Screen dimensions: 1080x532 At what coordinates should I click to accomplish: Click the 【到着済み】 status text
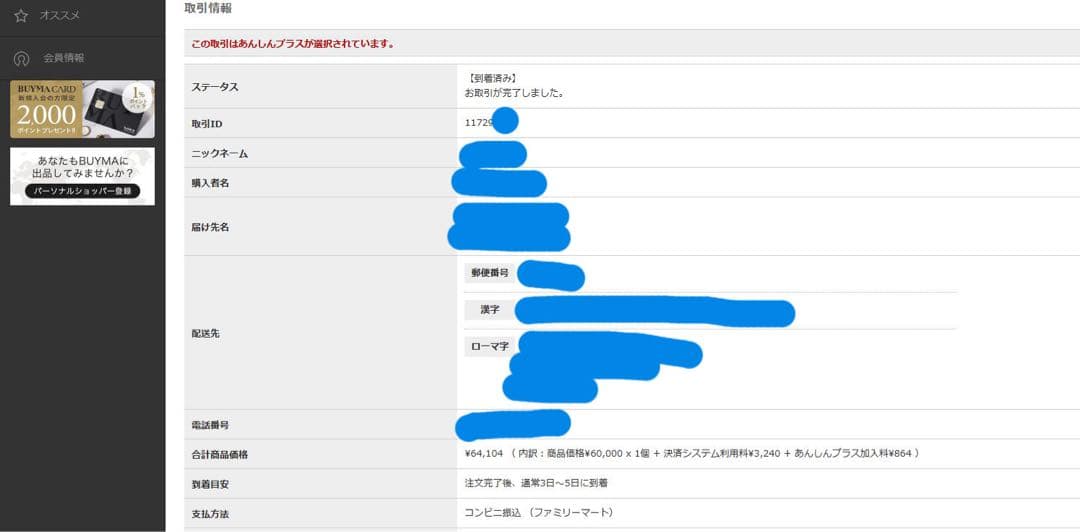(493, 78)
